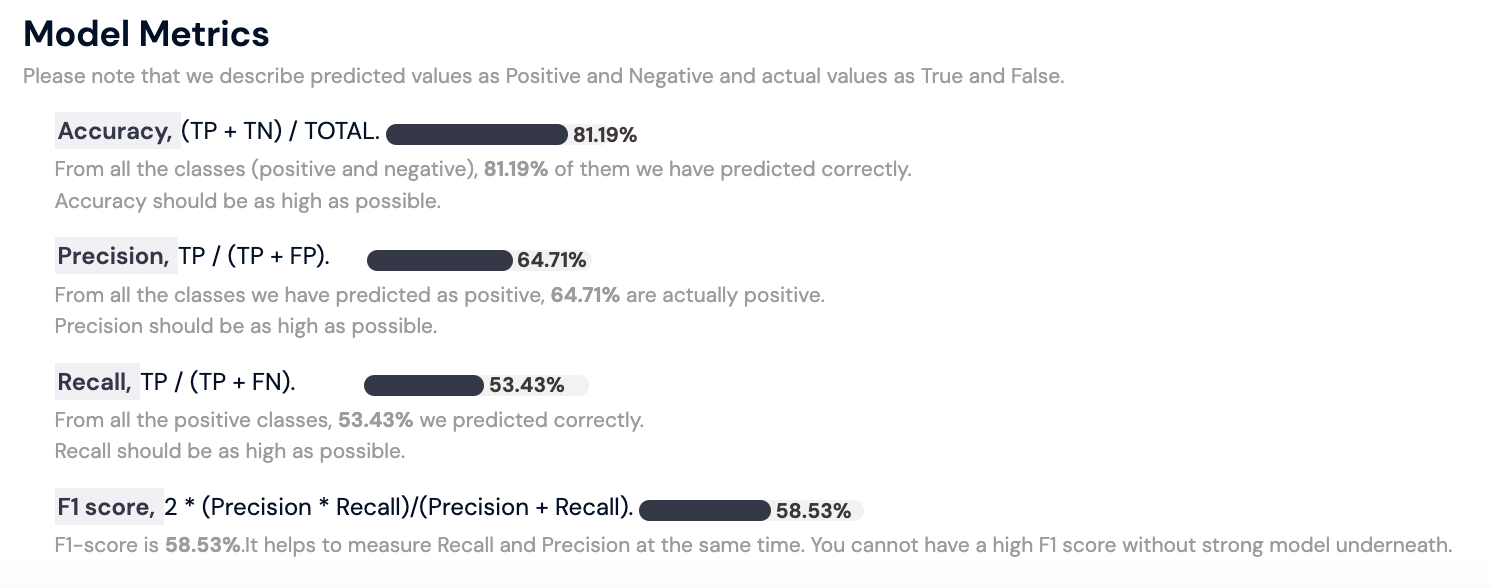This screenshot has height=588, width=1490.
Task: Click the Recall metric label
Action: tap(95, 382)
